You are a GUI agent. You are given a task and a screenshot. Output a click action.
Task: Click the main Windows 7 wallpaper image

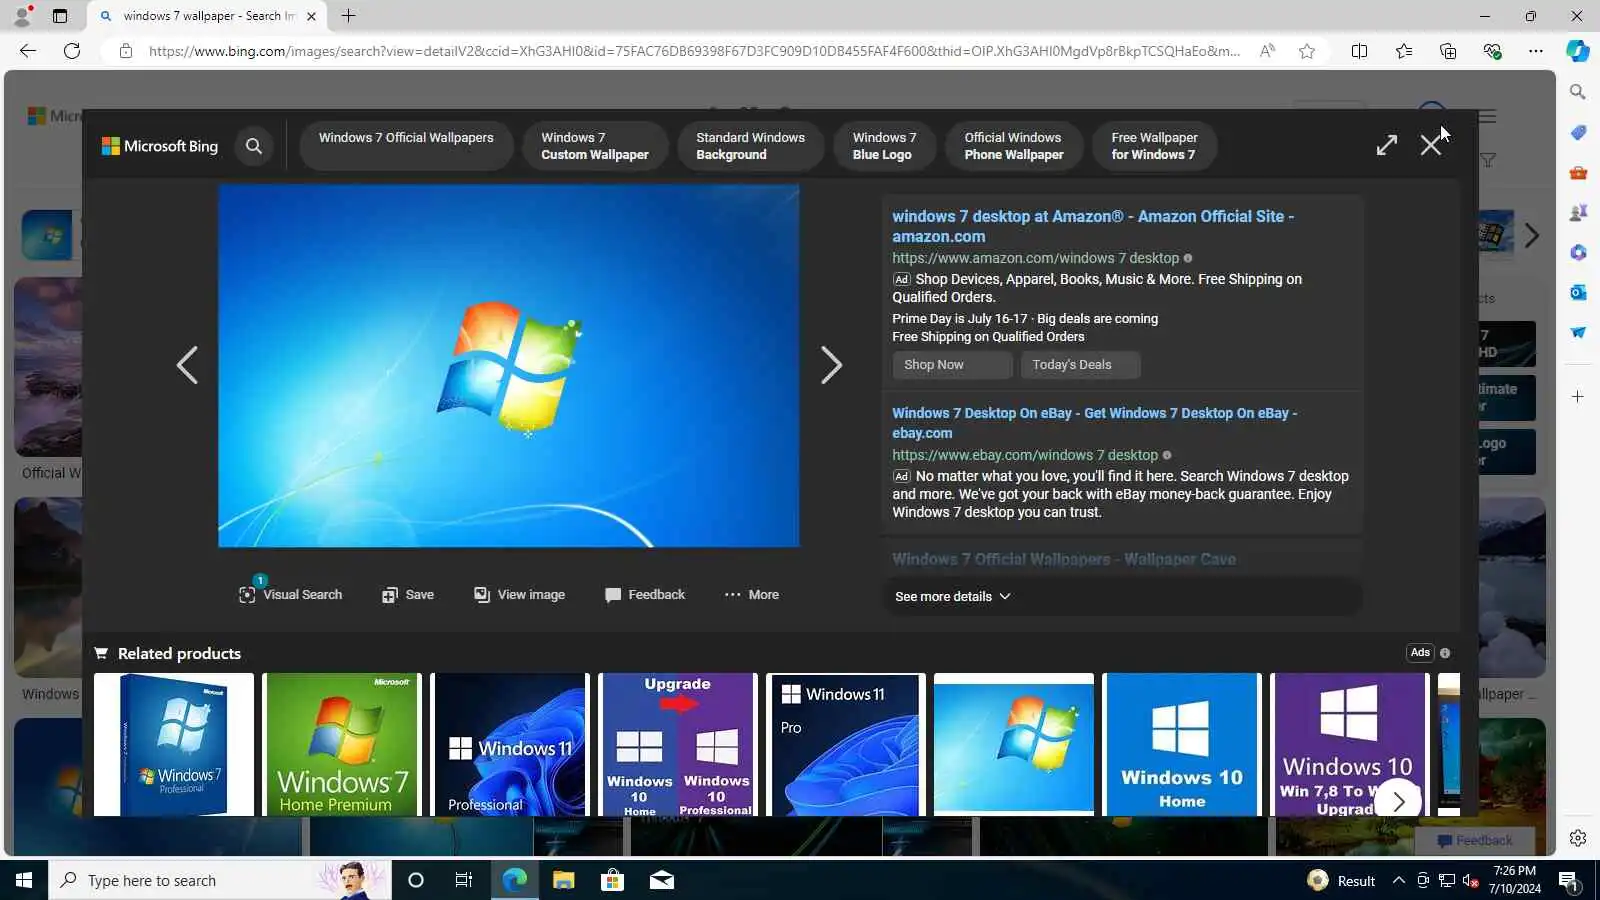pos(509,365)
